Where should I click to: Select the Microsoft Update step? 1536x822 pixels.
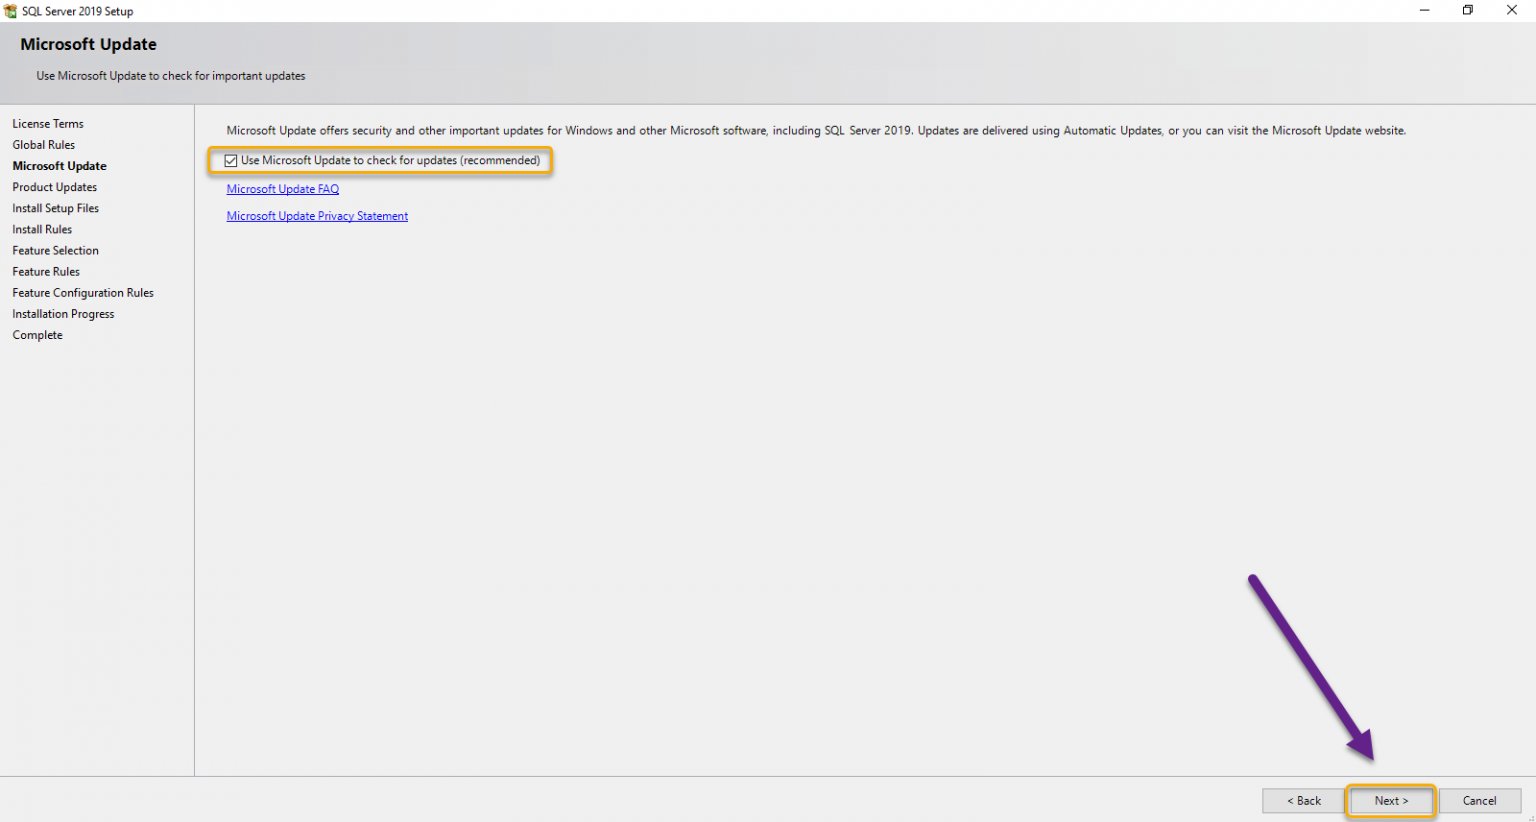59,165
